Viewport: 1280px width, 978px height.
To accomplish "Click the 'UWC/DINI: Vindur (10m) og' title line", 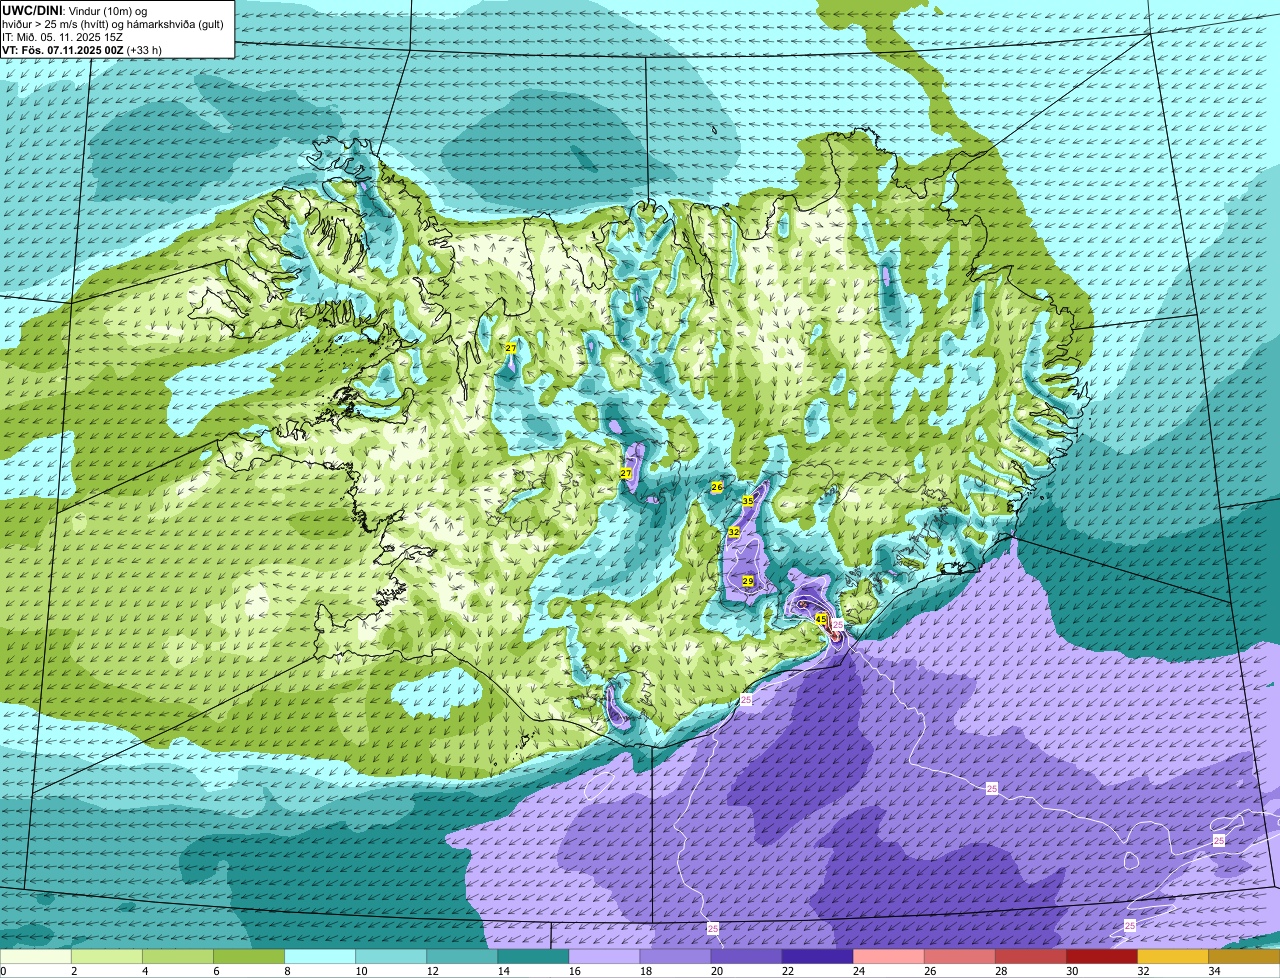I will tap(75, 10).
